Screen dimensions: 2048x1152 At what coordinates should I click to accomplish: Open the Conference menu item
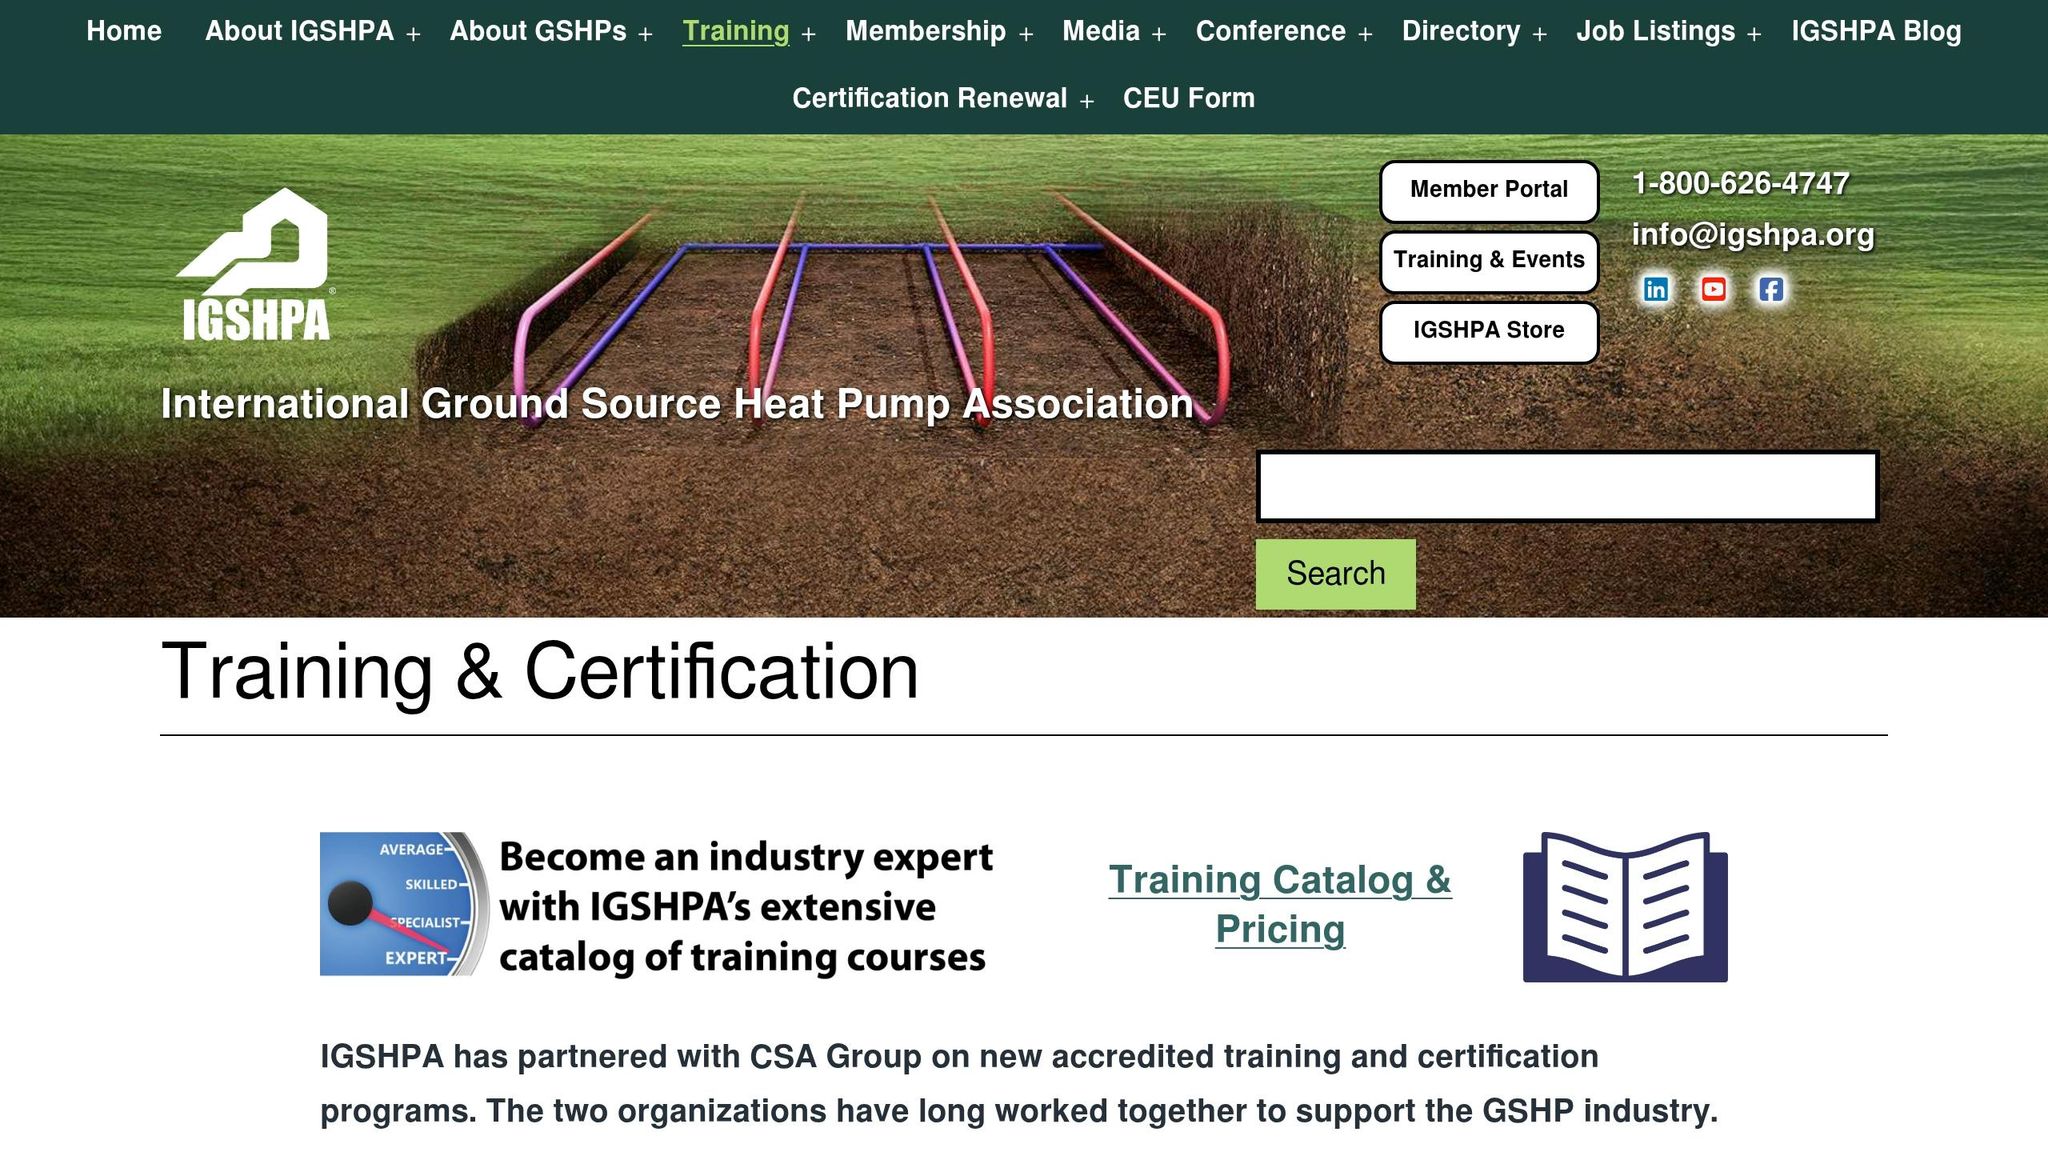coord(1271,31)
